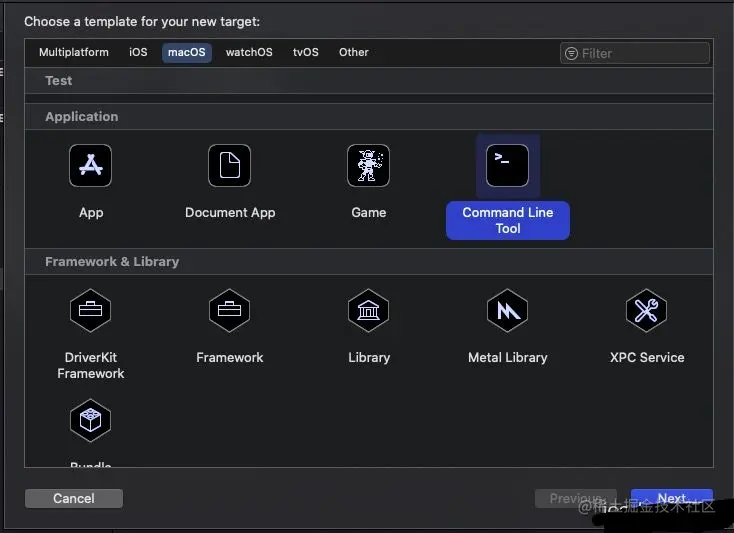
Task: Click the Document App label
Action: pyautogui.click(x=230, y=212)
